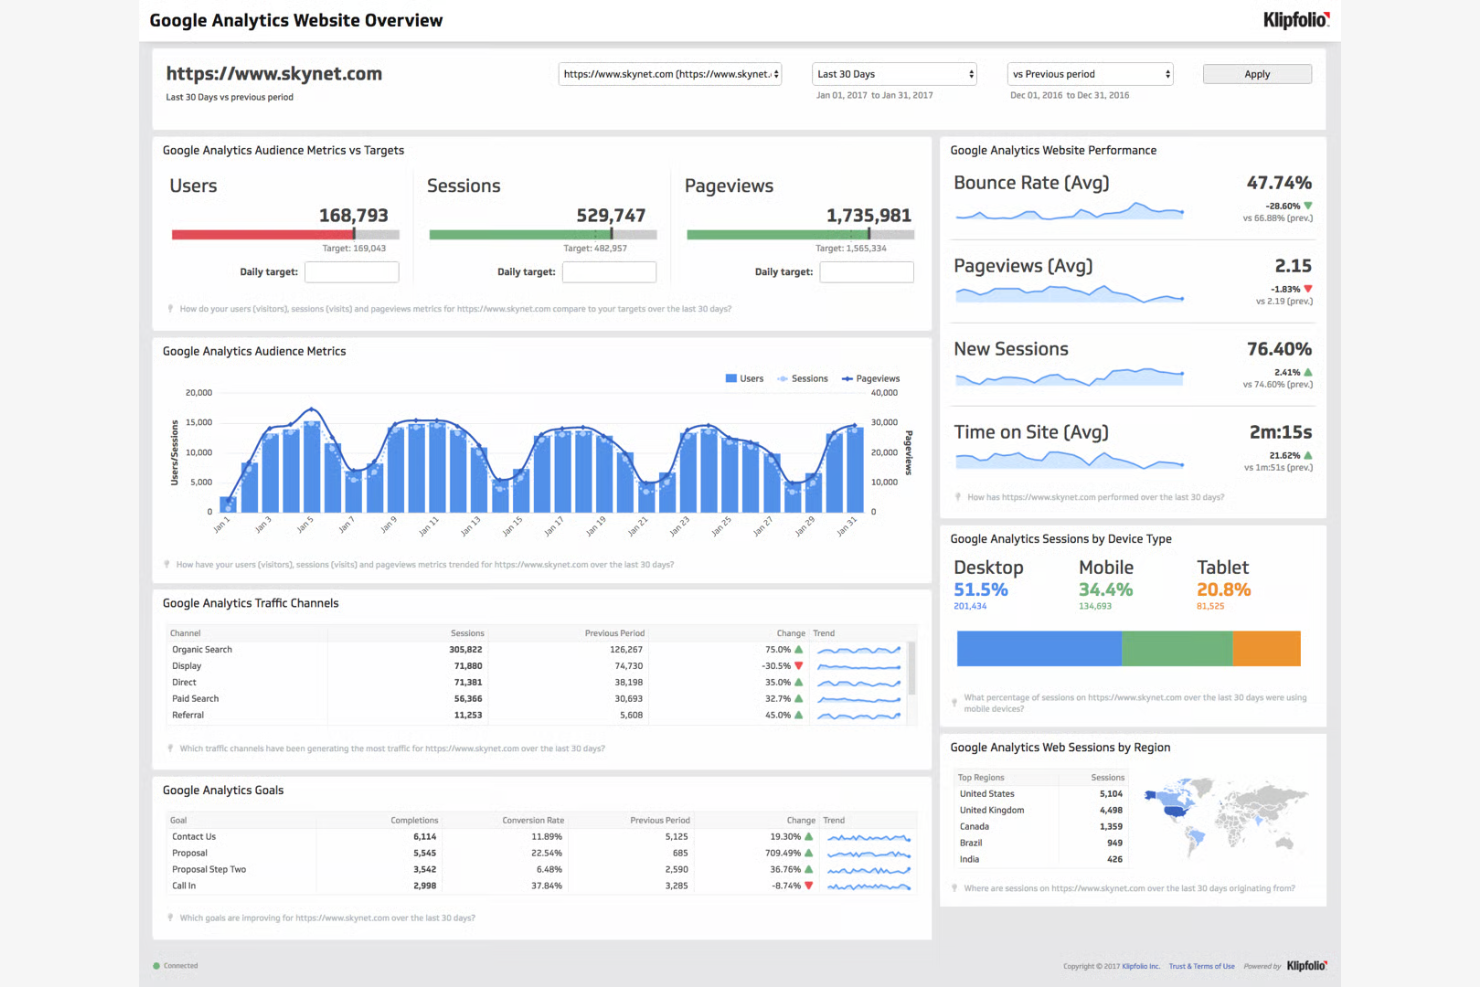Select the United States region row
The height and width of the screenshot is (987, 1480).
(1041, 794)
